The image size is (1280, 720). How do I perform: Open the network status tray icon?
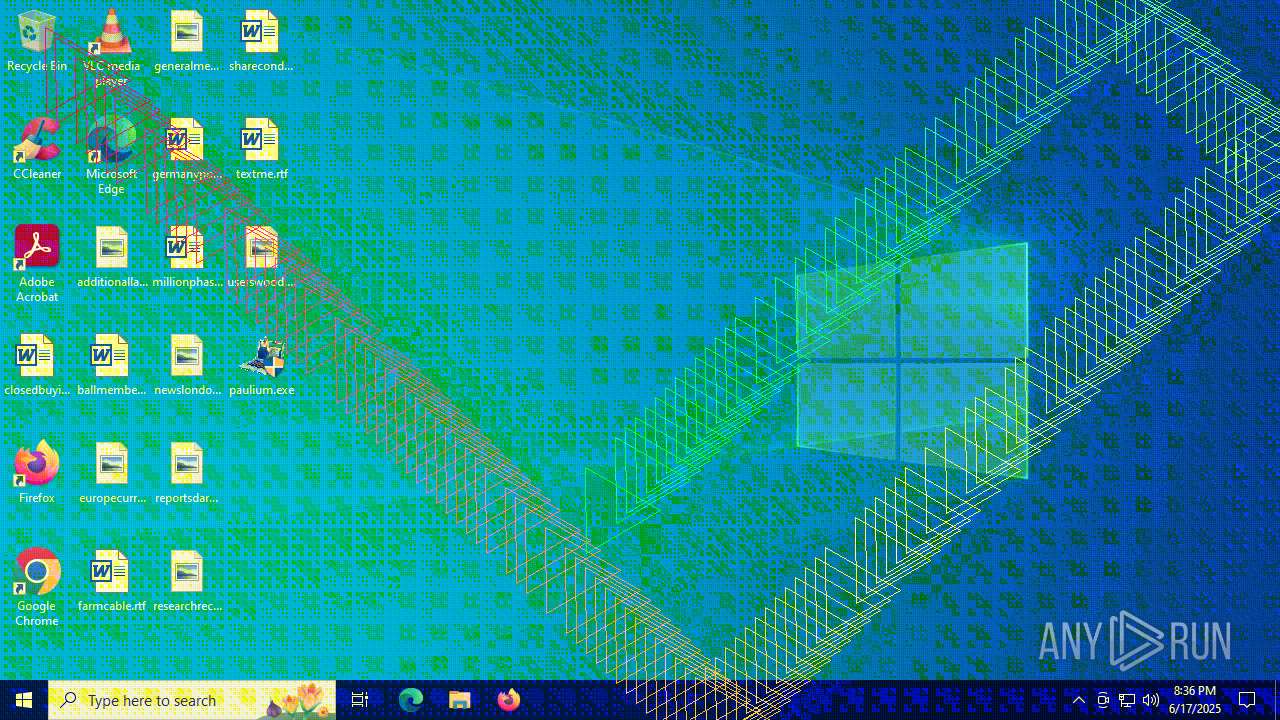1127,700
